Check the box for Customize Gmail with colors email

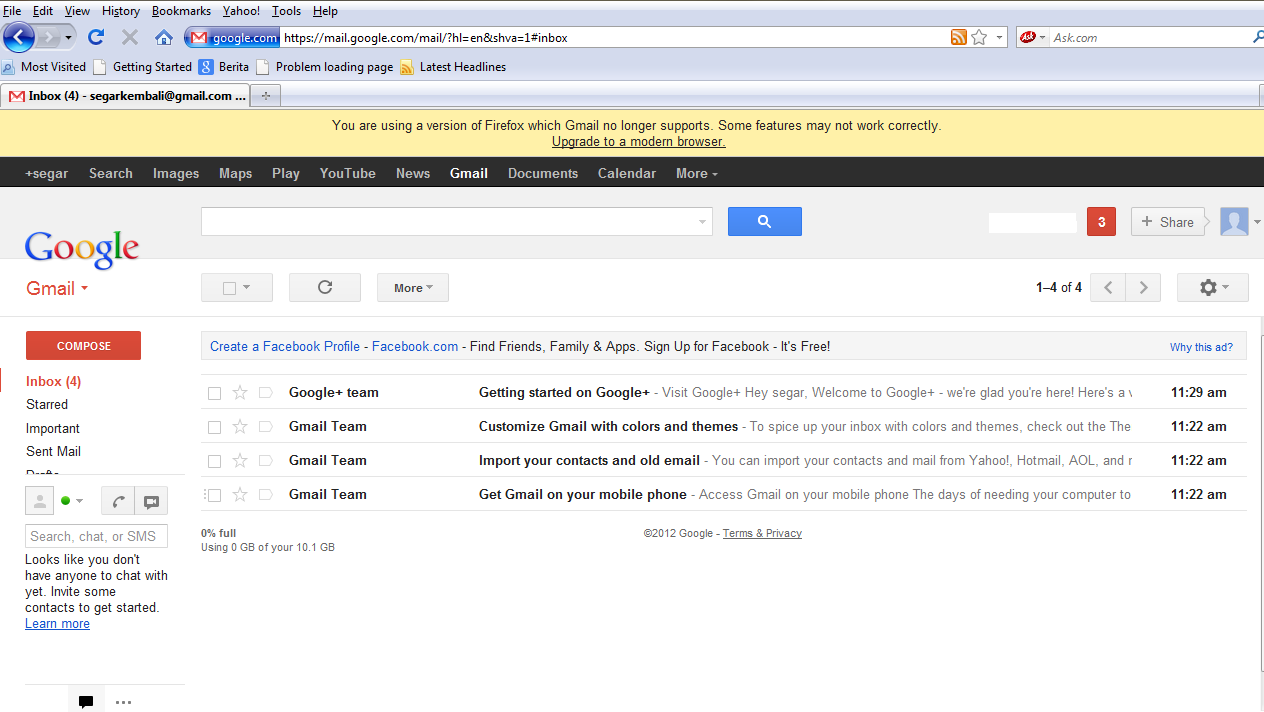tap(214, 427)
